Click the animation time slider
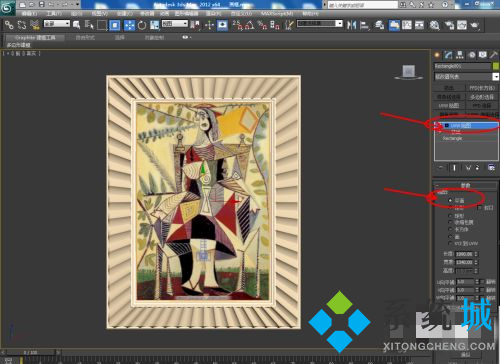 click(30, 352)
